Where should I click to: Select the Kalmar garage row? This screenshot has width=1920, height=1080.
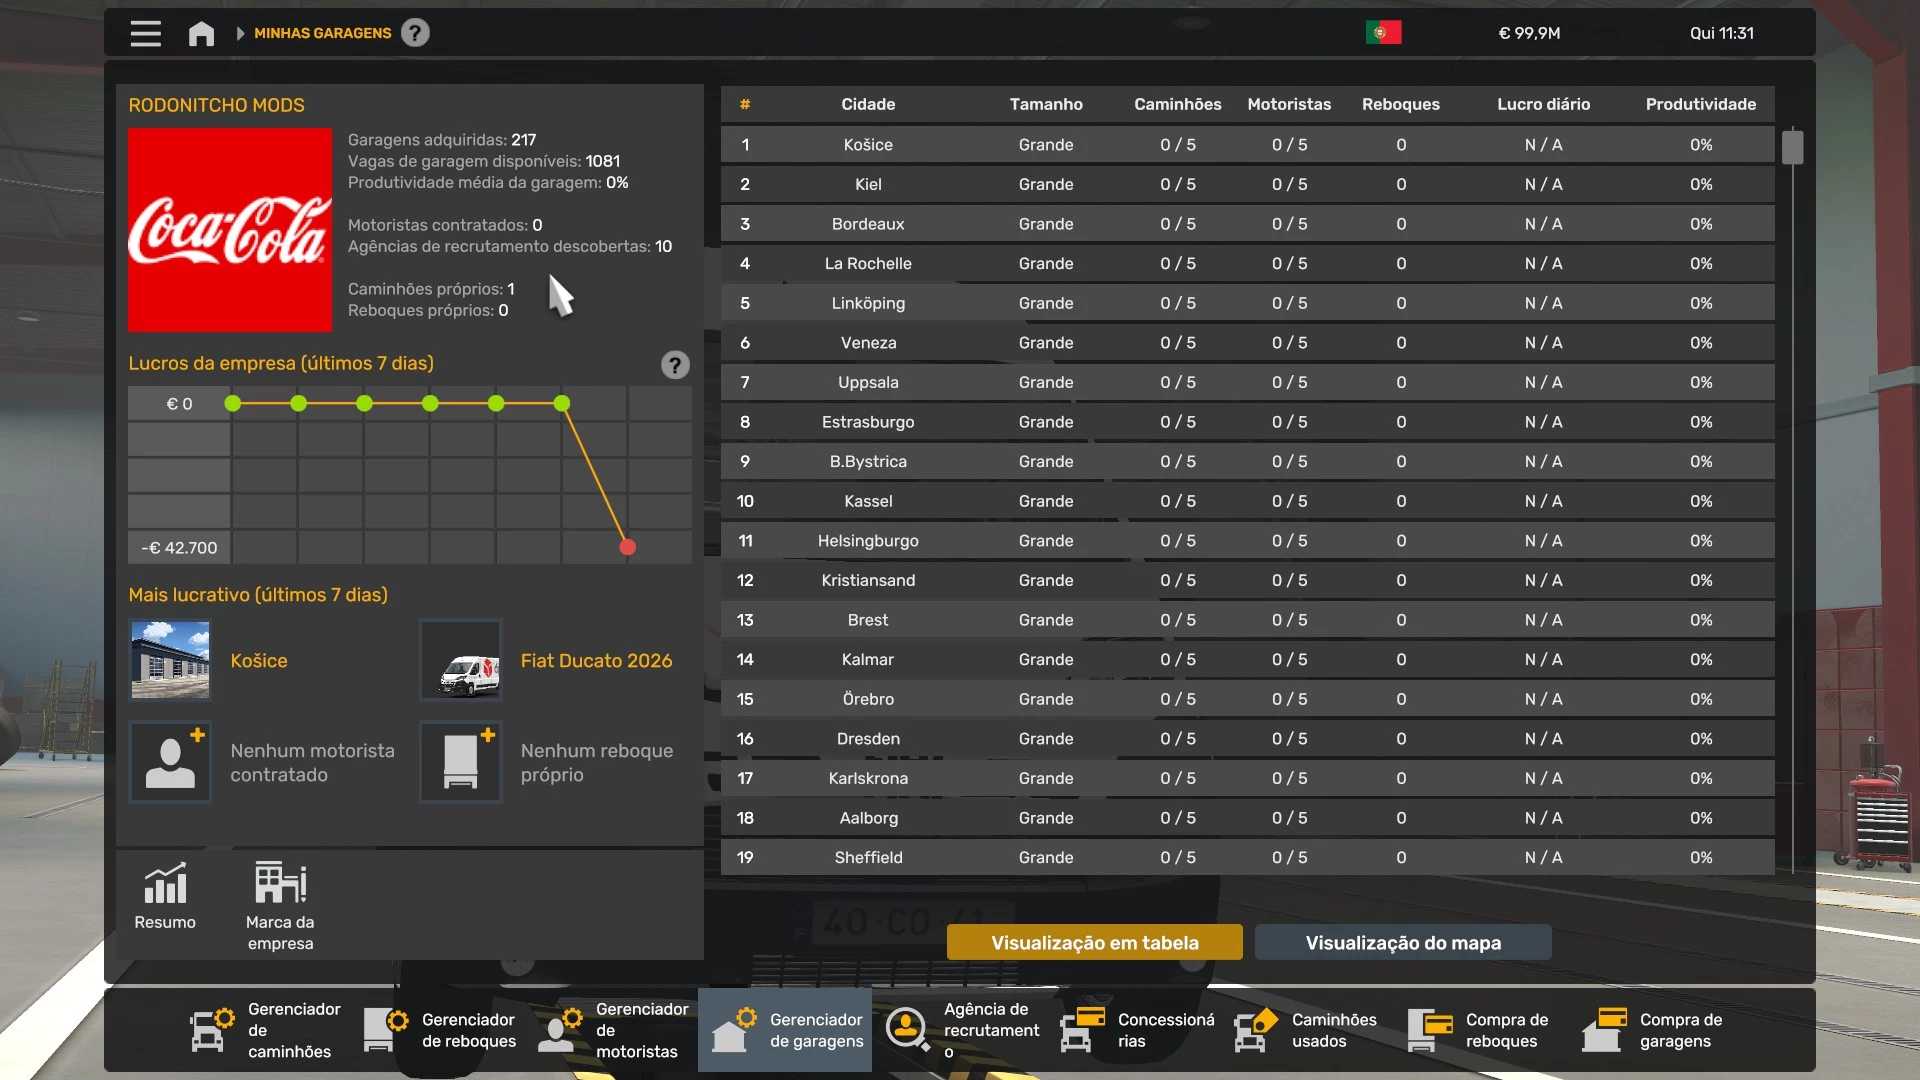(1247, 659)
